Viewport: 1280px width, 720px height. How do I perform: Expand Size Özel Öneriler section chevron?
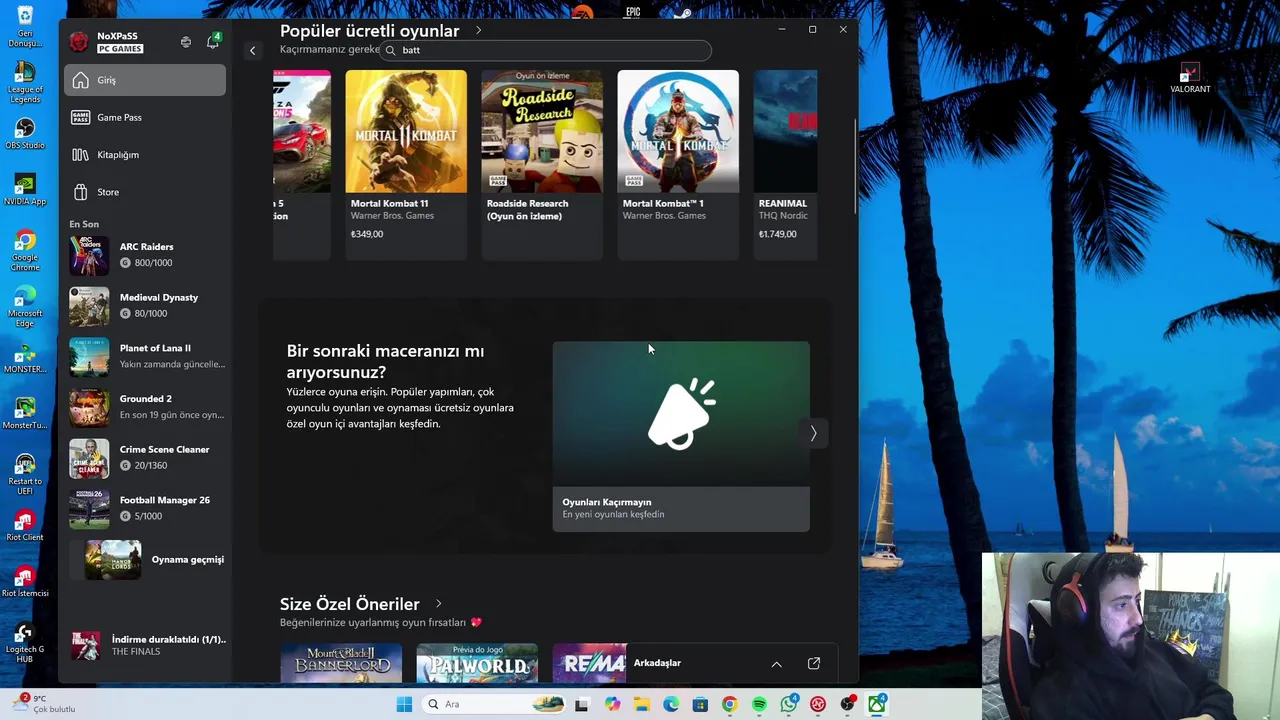pyautogui.click(x=438, y=604)
